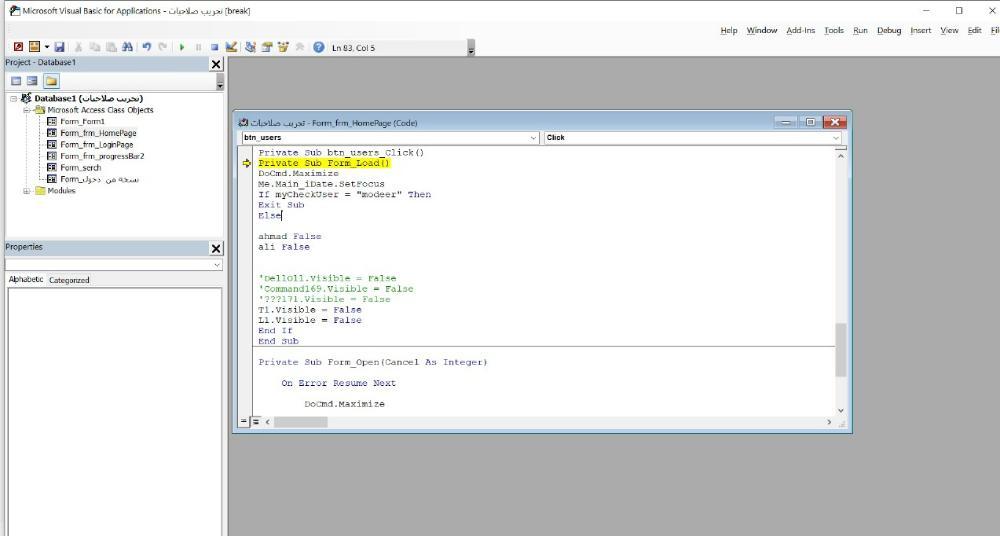
Task: Click the code window vertical scrollbar thumb
Action: 840,348
